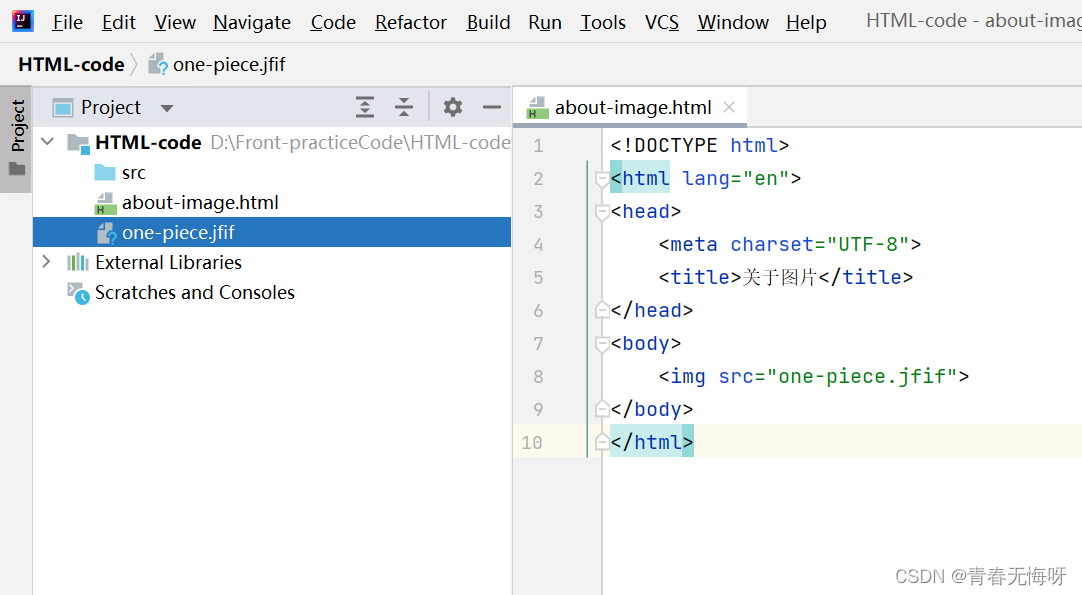This screenshot has width=1082, height=595.
Task: Click the IntelliJ IDEA logo icon
Action: tap(23, 21)
